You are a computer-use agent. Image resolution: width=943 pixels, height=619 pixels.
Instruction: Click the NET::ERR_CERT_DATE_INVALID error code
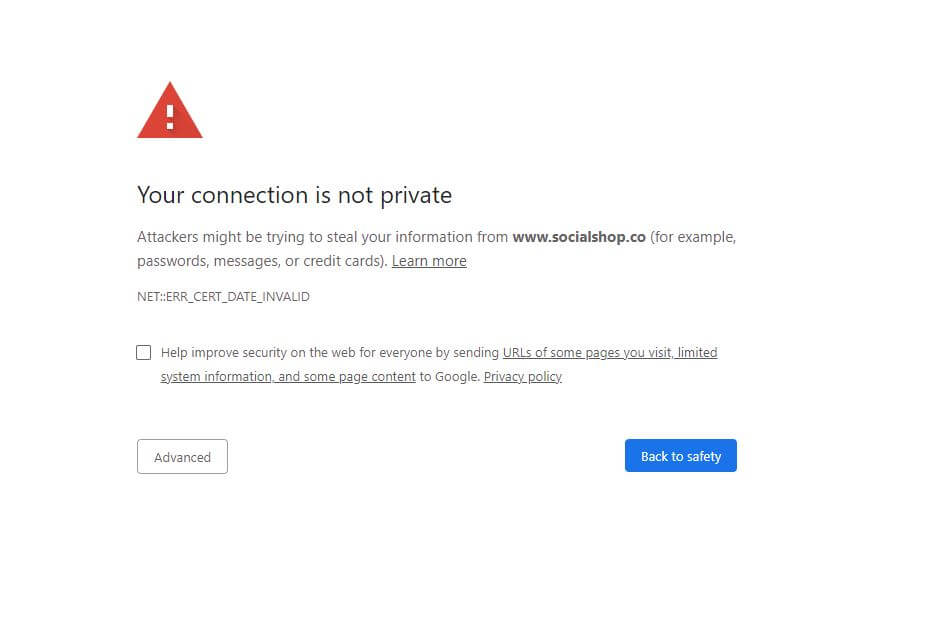(x=223, y=297)
